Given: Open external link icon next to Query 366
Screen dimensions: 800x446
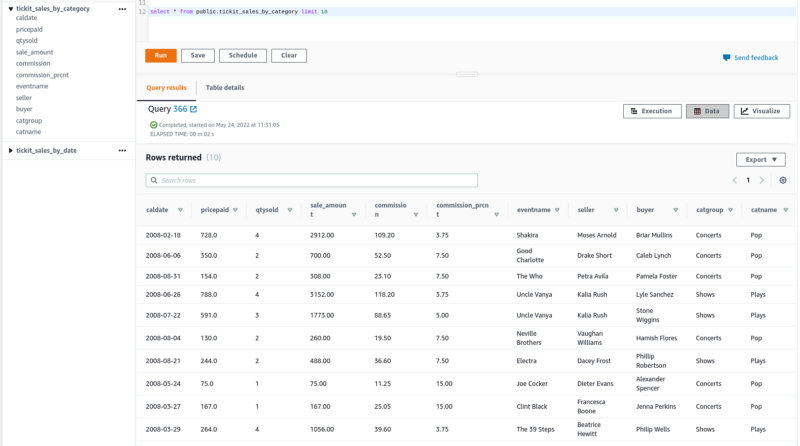Looking at the screenshot, I should pos(193,109).
